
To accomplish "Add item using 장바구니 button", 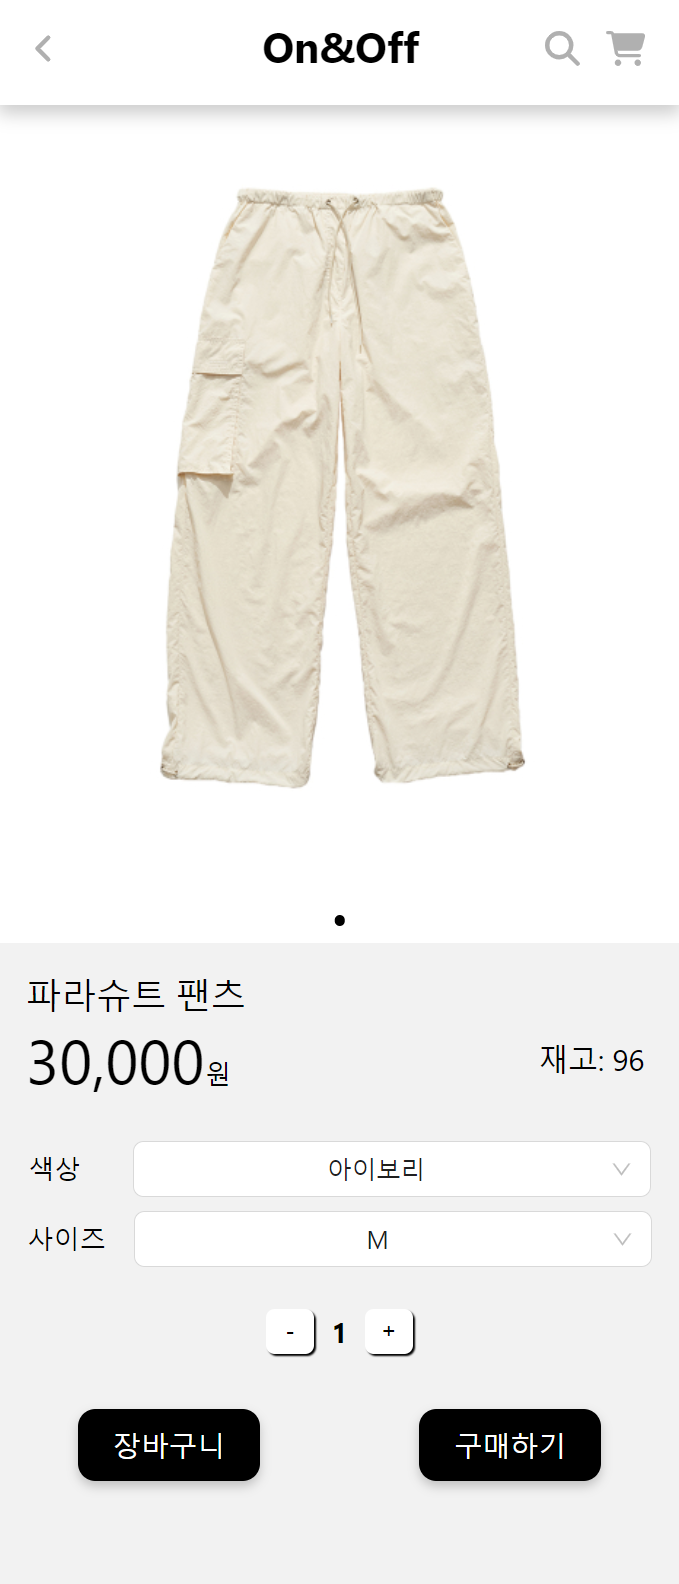I will (169, 1445).
